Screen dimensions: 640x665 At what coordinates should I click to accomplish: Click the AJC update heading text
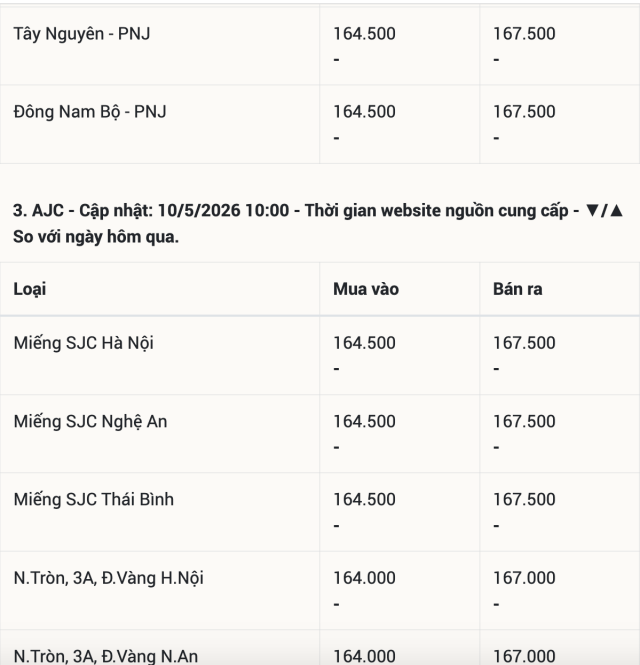[318, 224]
